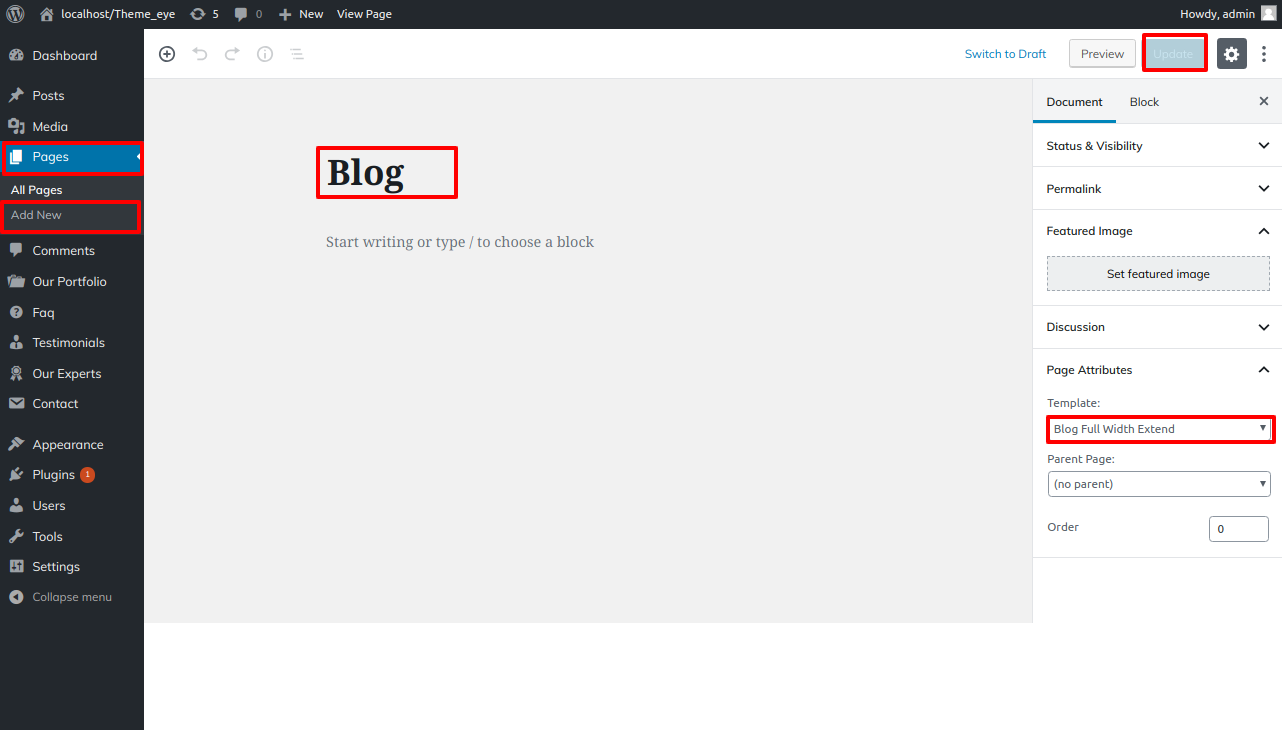Viewport: 1282px width, 730px height.
Task: Click Switch to Draft
Action: (x=1005, y=53)
